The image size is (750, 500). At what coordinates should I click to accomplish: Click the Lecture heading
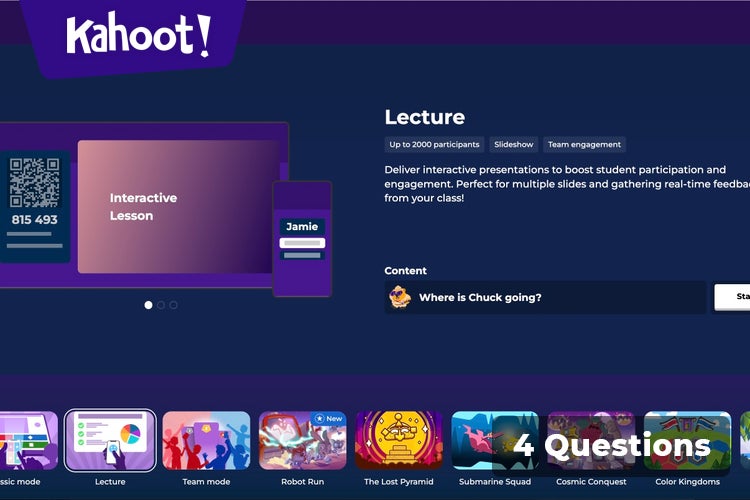tap(425, 117)
